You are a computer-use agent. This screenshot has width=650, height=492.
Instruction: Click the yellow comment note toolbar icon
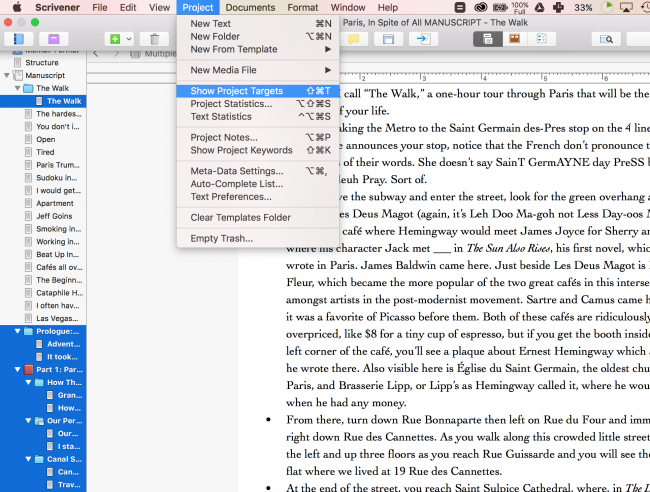tap(354, 39)
